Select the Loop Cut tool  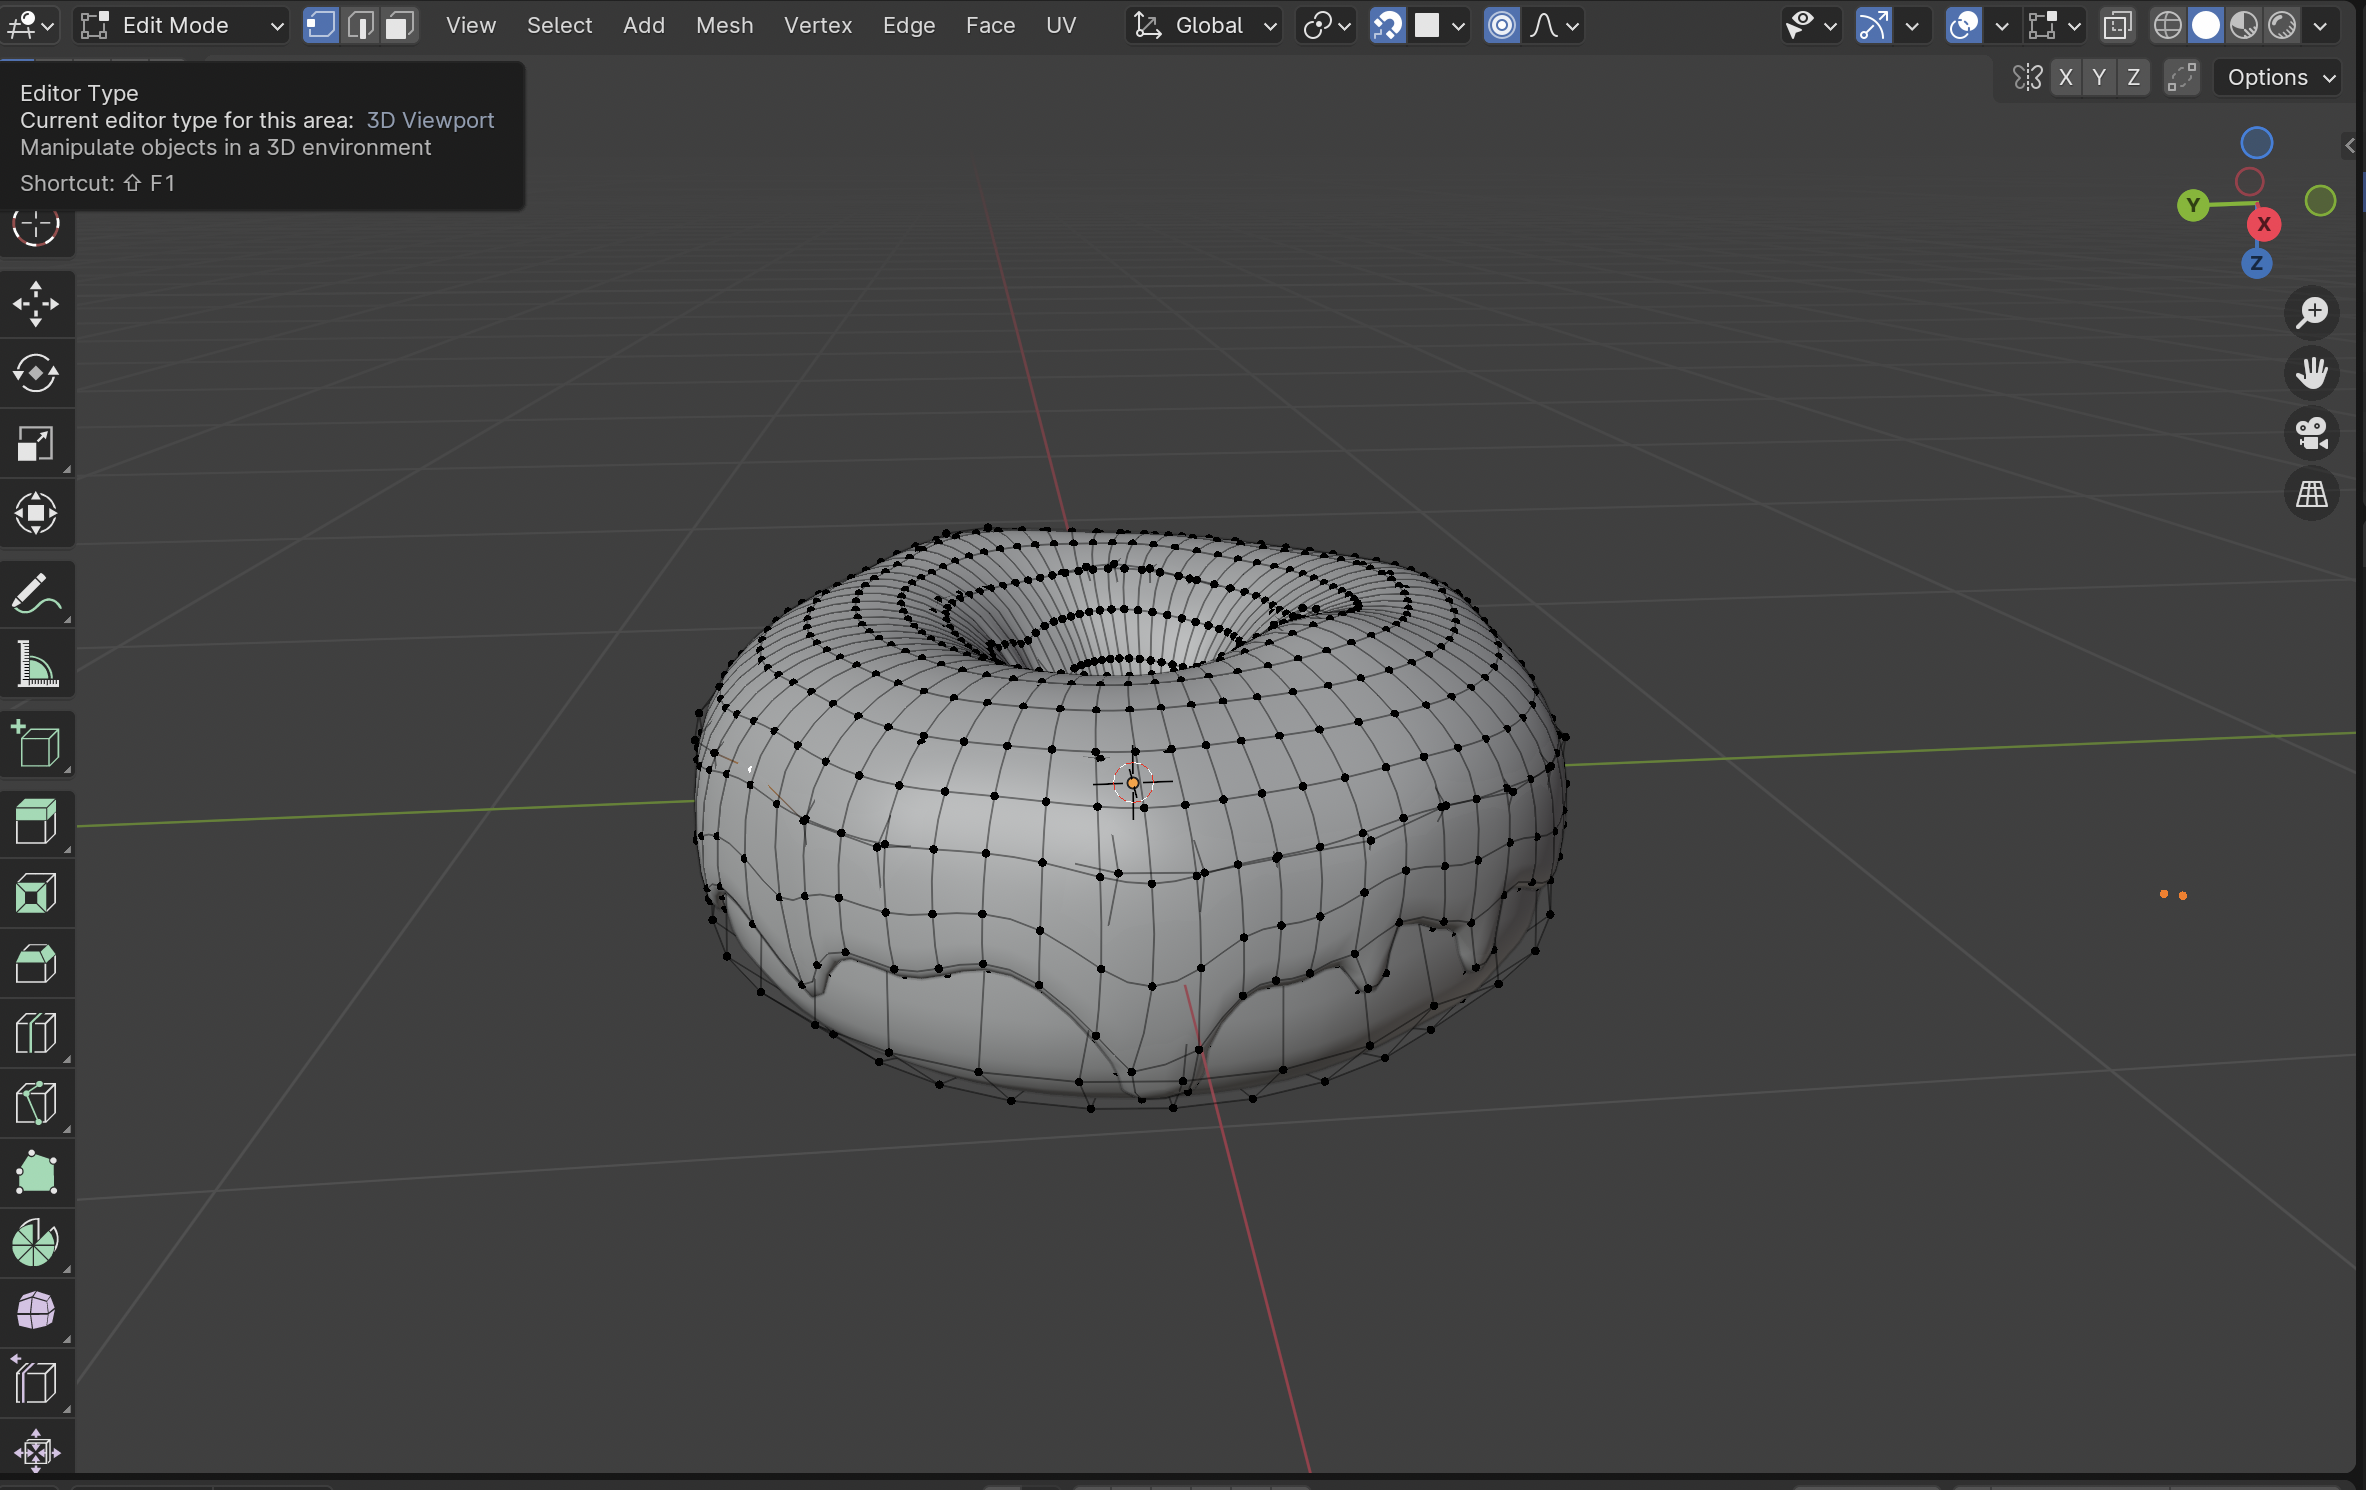tap(36, 1034)
